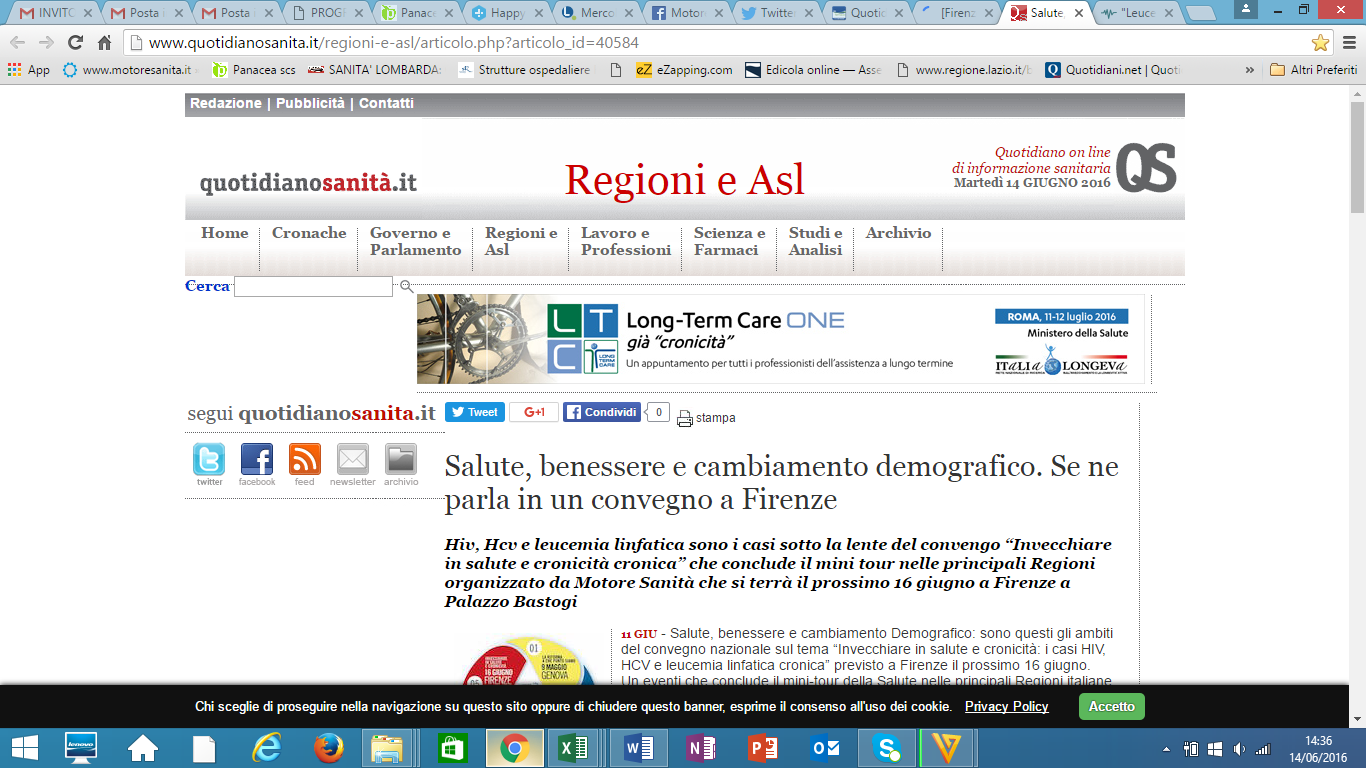This screenshot has width=1366, height=768.
Task: Click the taskbar clock showing 14:36
Action: (1319, 748)
